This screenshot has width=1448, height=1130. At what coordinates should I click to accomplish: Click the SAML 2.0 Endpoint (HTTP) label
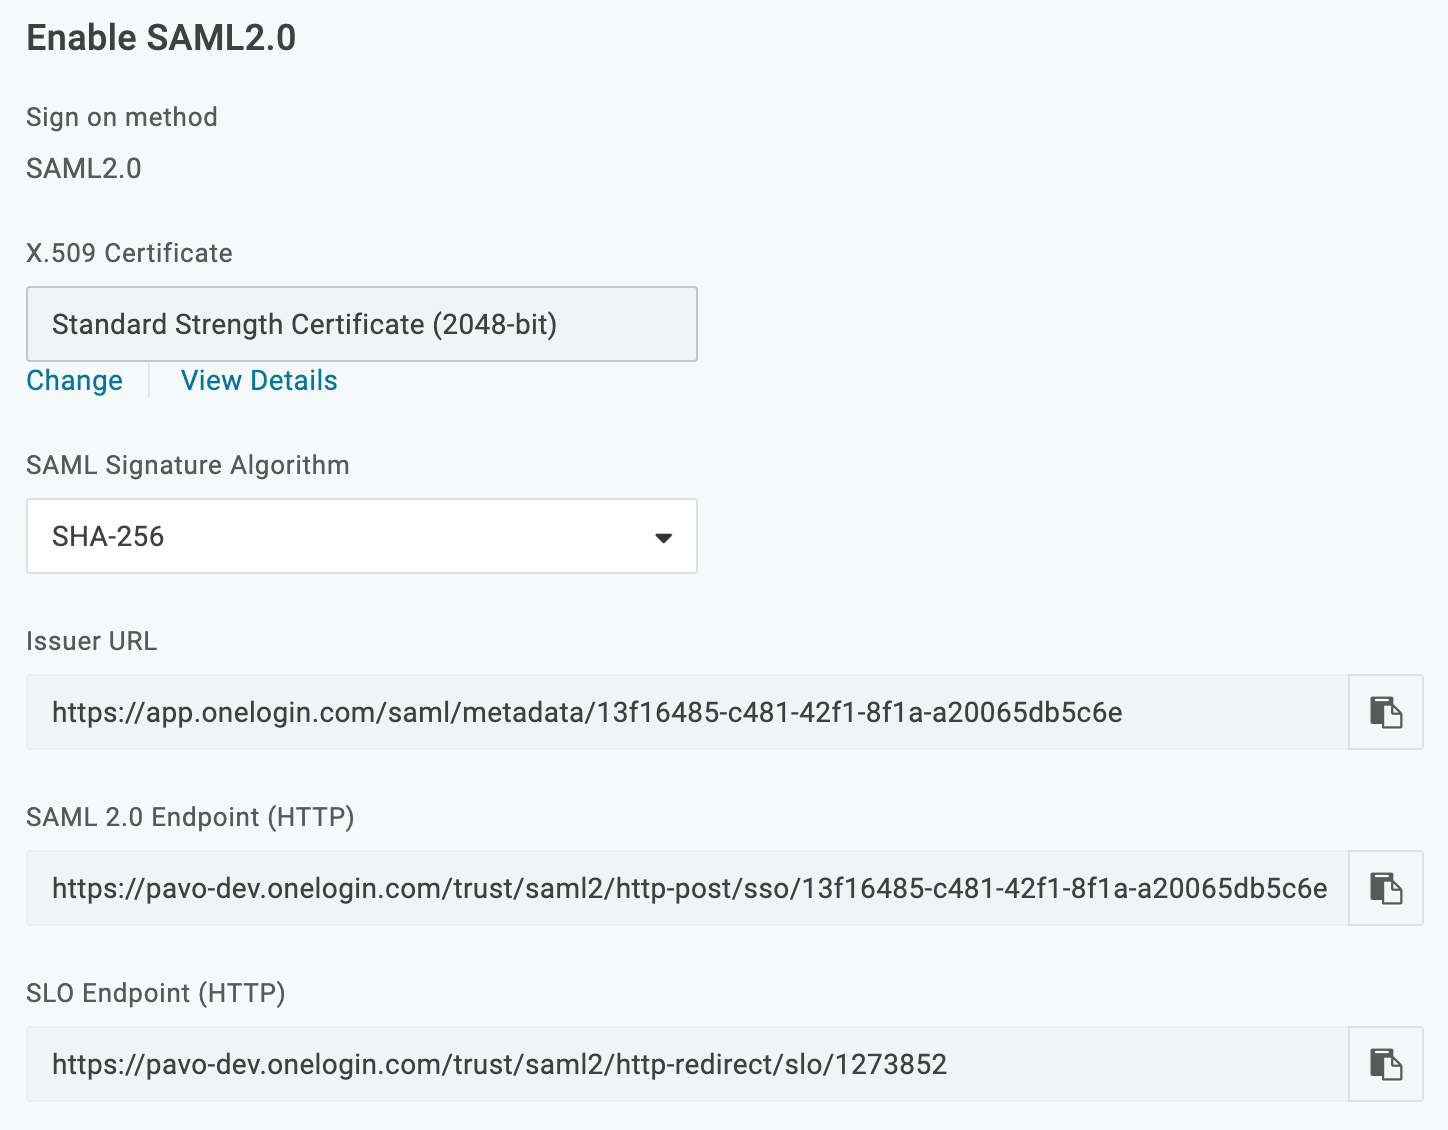pyautogui.click(x=190, y=817)
